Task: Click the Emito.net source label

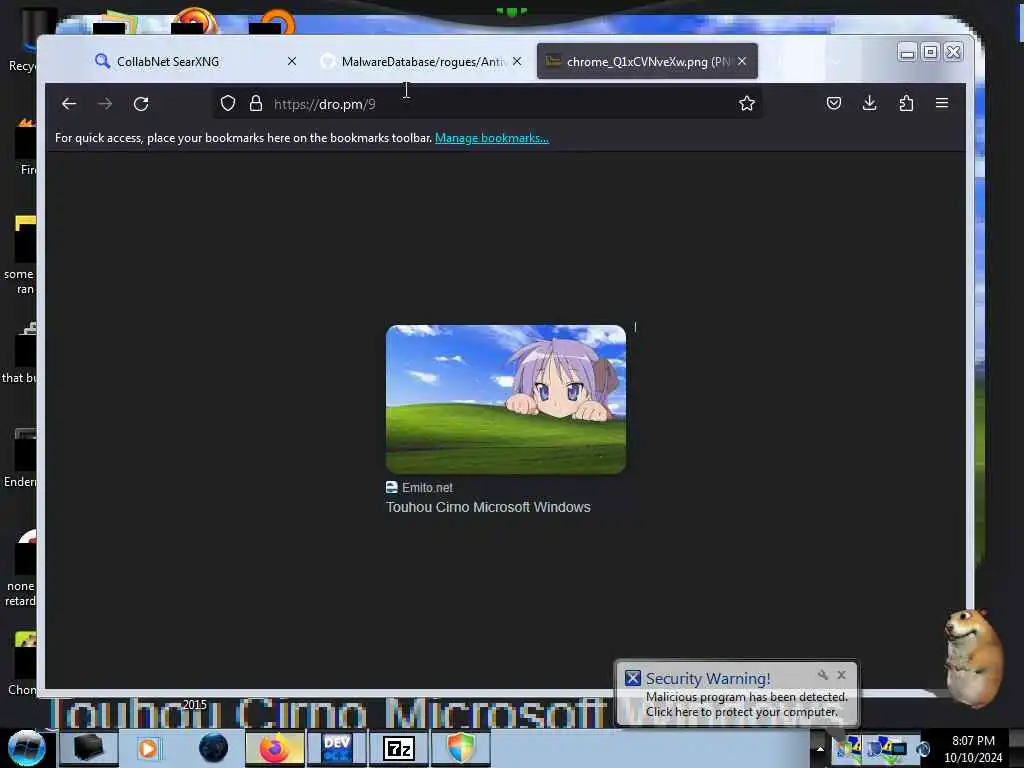Action: (419, 487)
